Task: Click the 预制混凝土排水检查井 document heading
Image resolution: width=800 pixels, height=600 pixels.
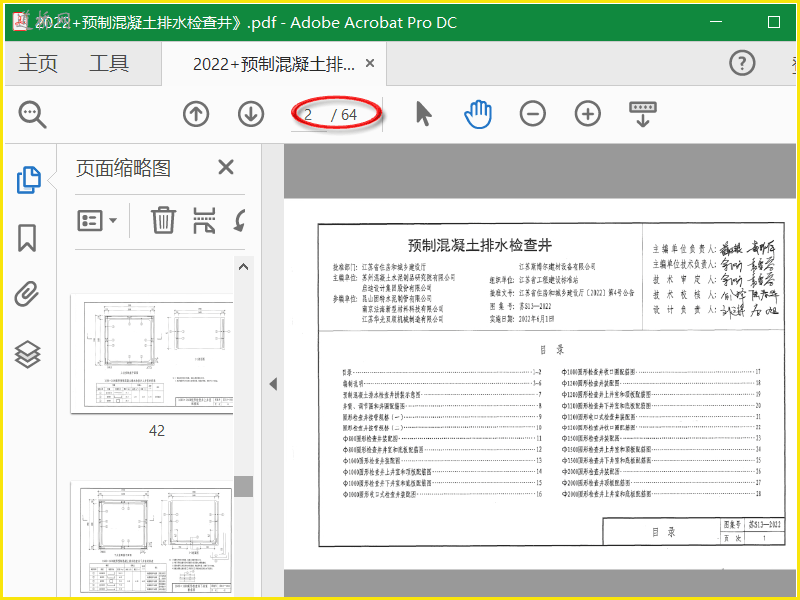Action: (x=480, y=245)
